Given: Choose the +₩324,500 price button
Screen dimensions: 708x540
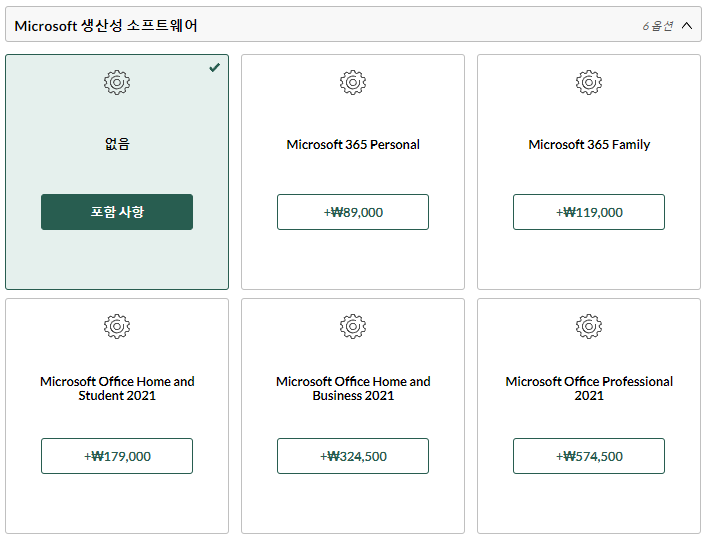Looking at the screenshot, I should click(353, 456).
